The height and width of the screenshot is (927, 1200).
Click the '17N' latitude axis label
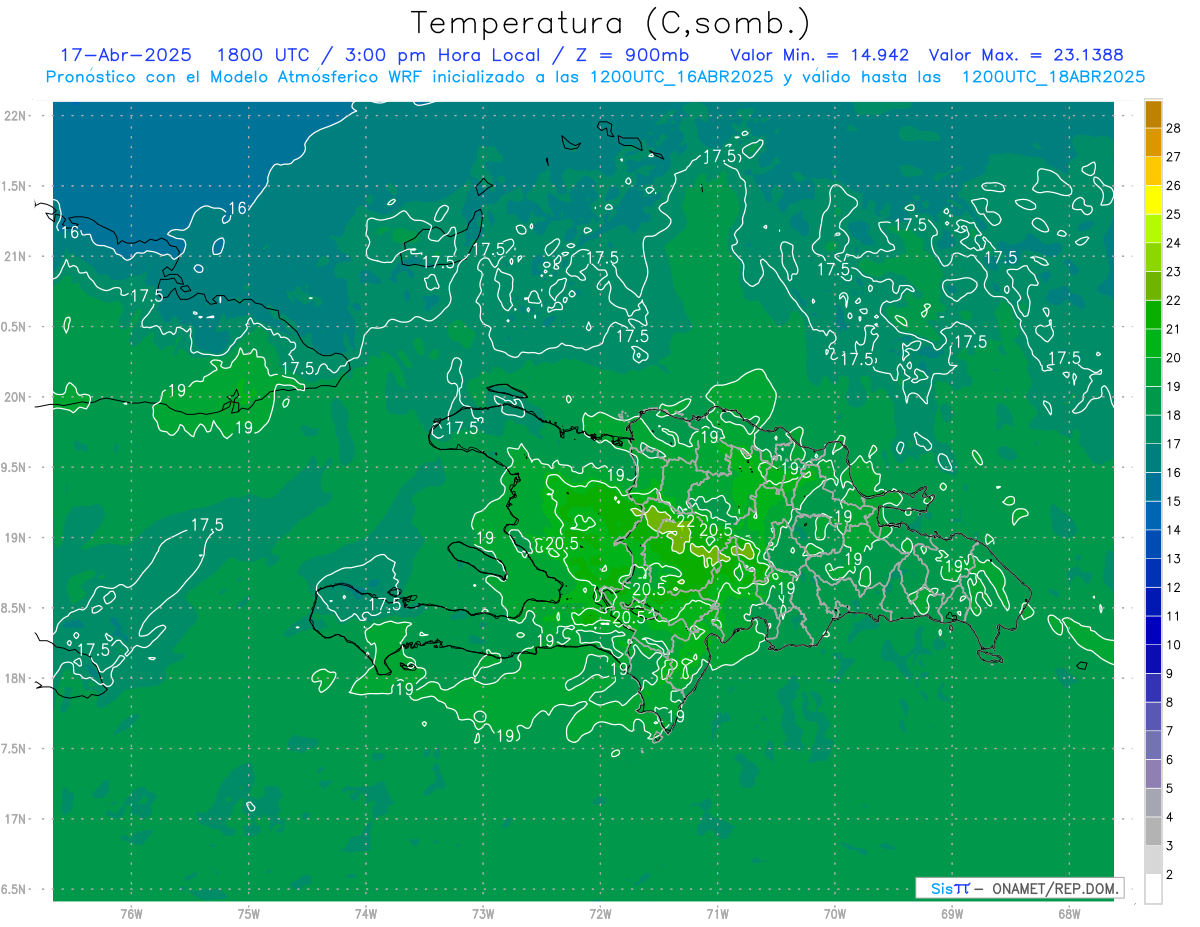point(14,819)
